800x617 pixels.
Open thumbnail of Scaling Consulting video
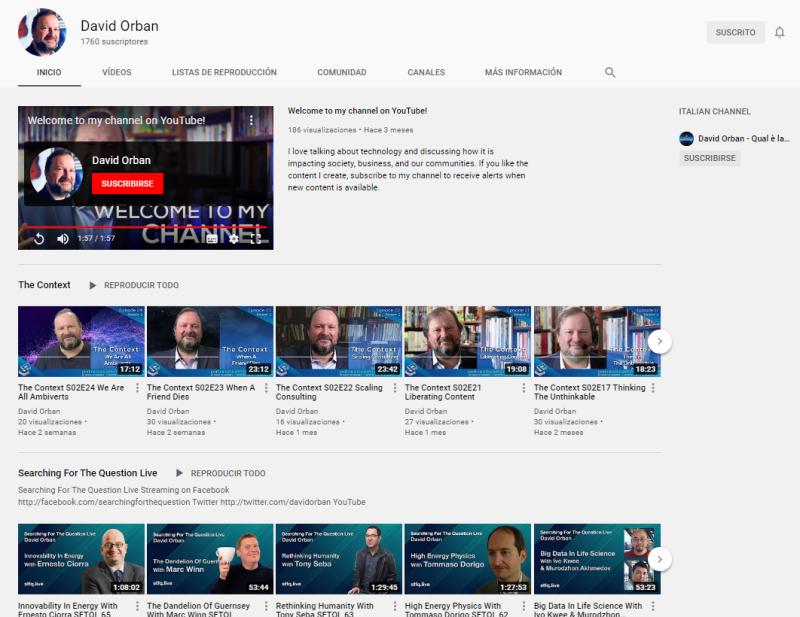(339, 341)
